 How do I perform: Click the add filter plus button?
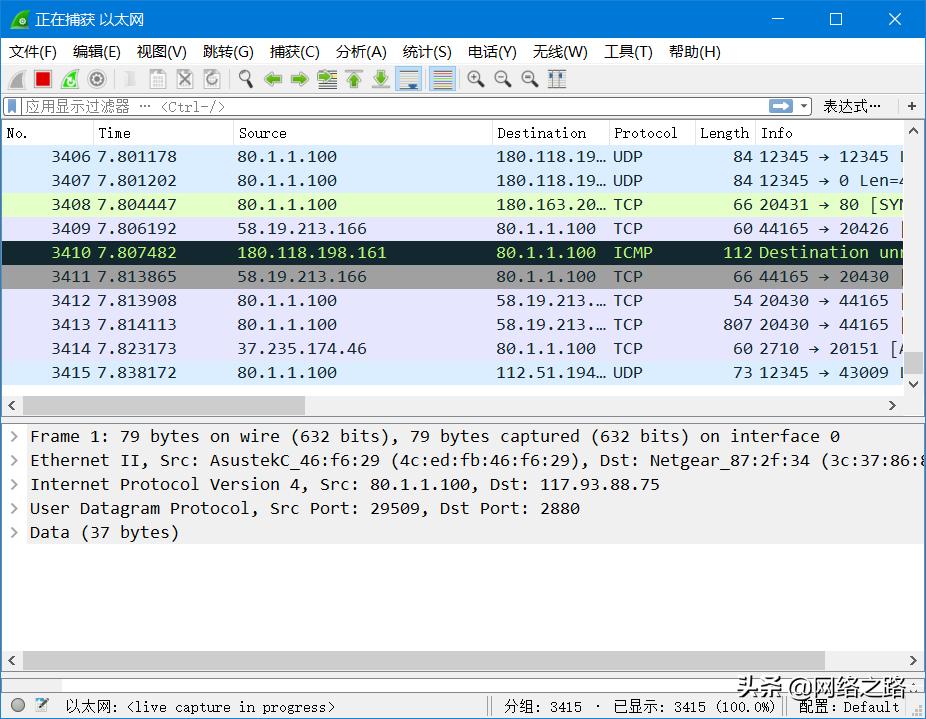coord(911,106)
